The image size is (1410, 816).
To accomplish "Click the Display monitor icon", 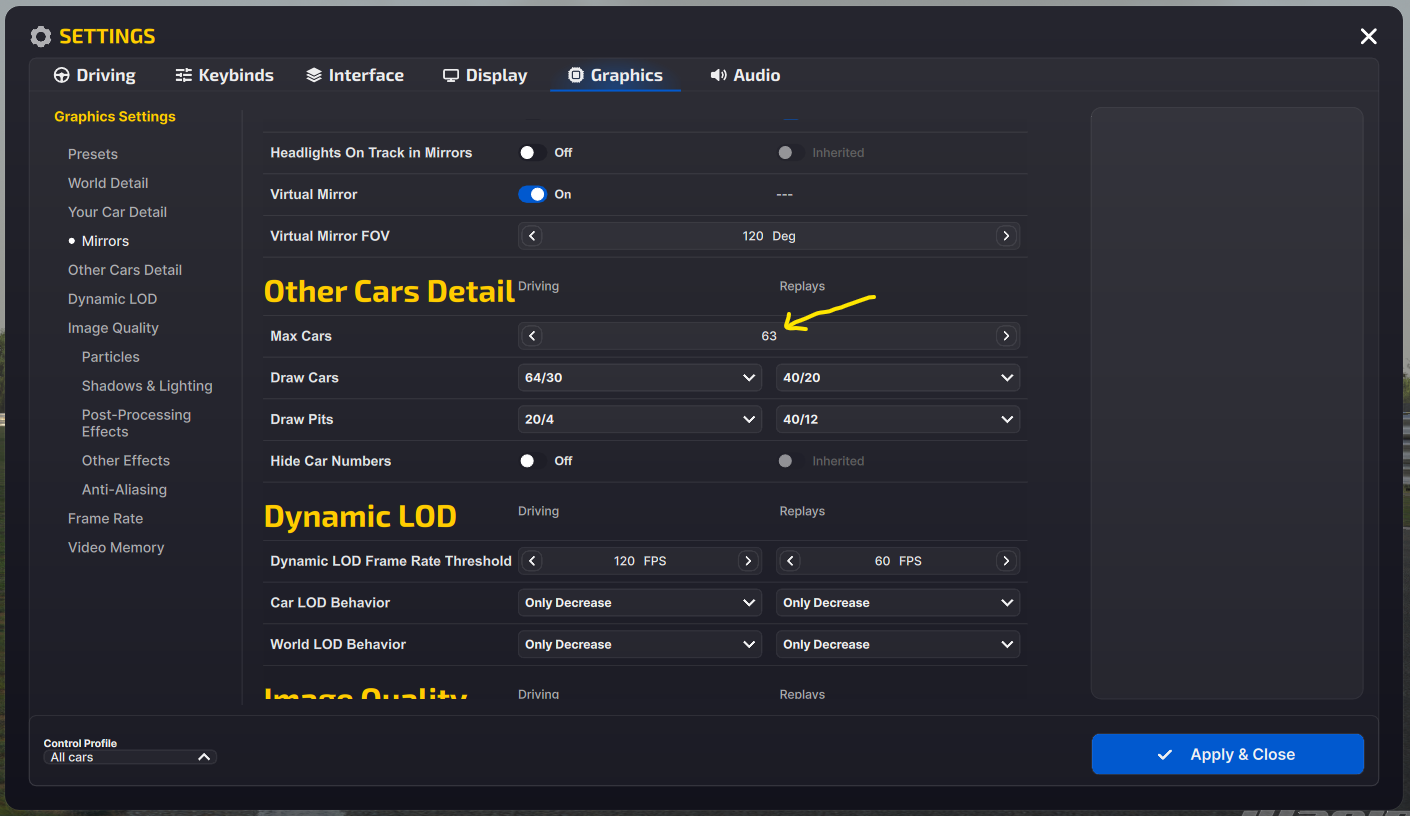I will pyautogui.click(x=451, y=74).
